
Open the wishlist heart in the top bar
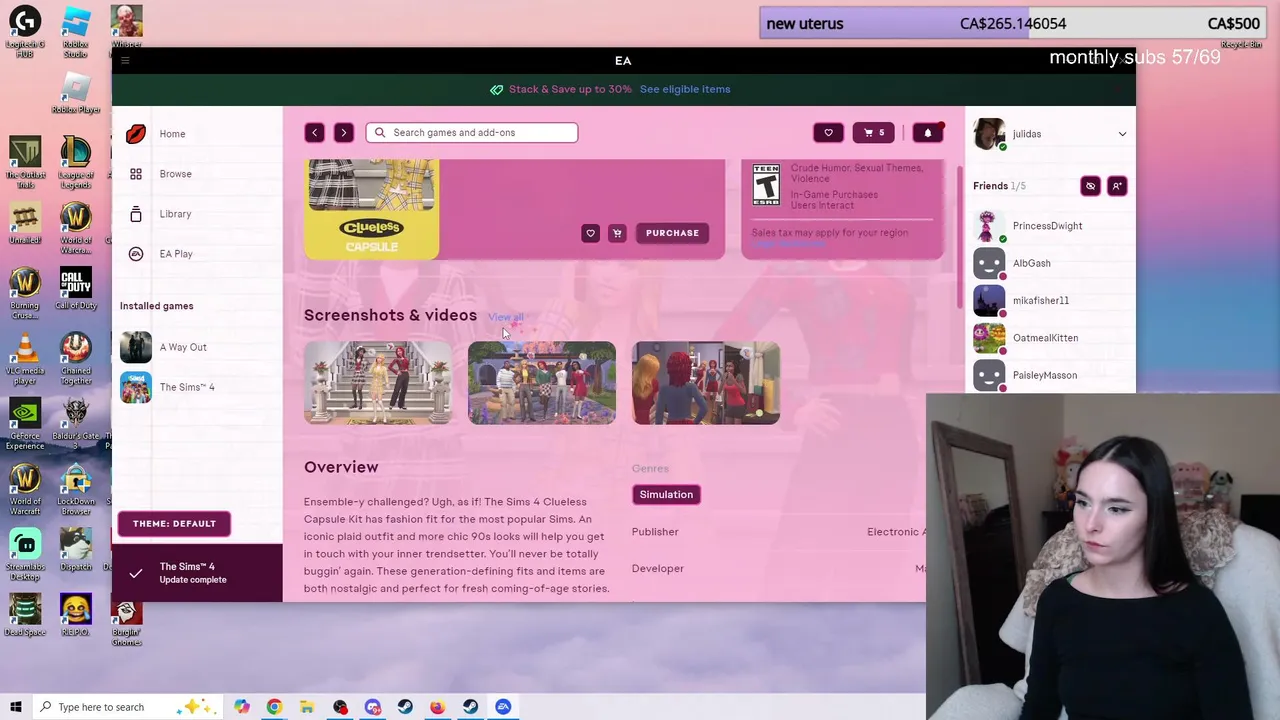tap(828, 132)
